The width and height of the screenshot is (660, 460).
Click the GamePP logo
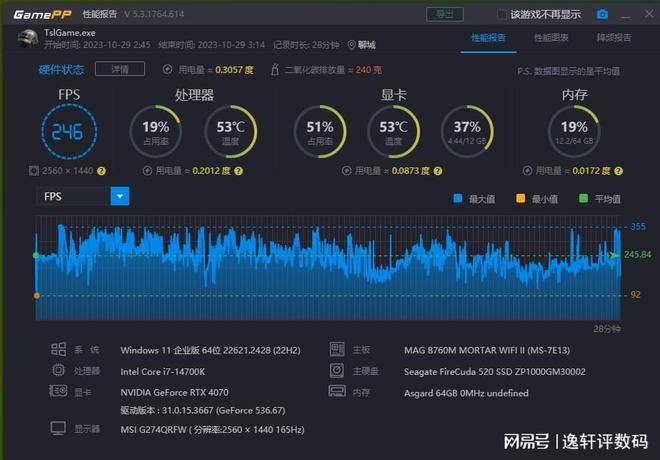point(42,15)
